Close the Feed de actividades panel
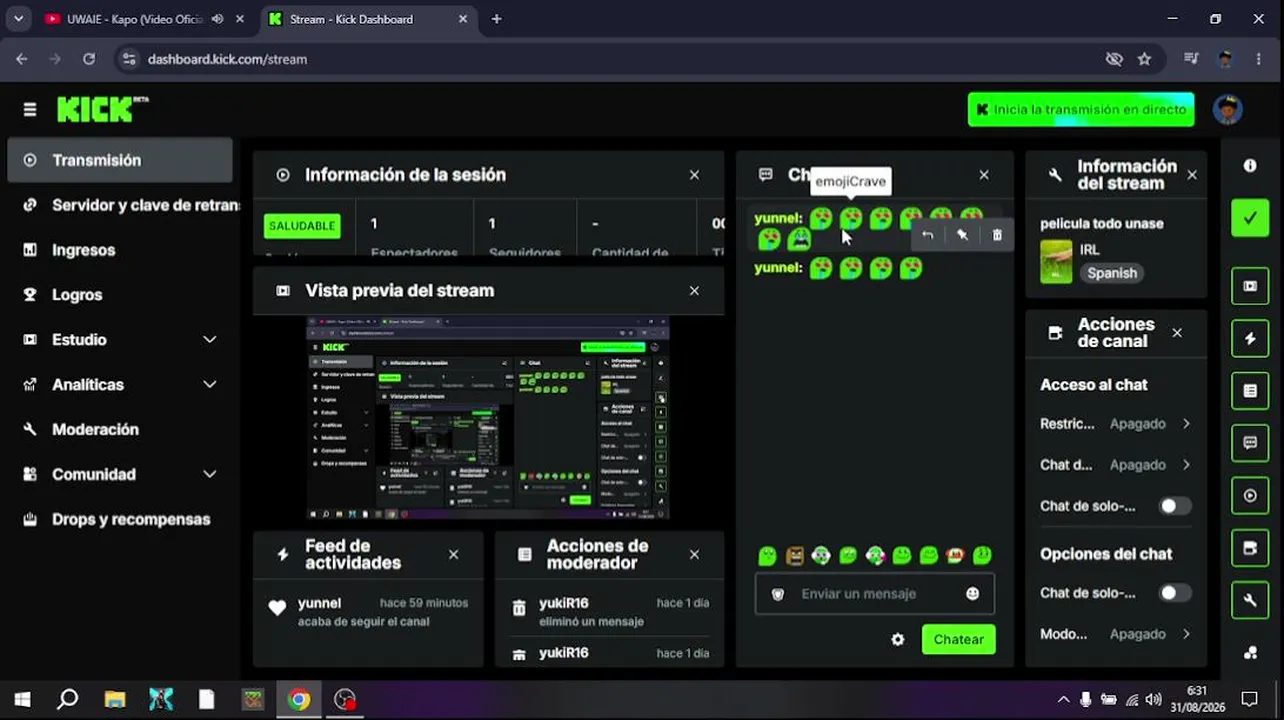The image size is (1284, 720). click(453, 555)
